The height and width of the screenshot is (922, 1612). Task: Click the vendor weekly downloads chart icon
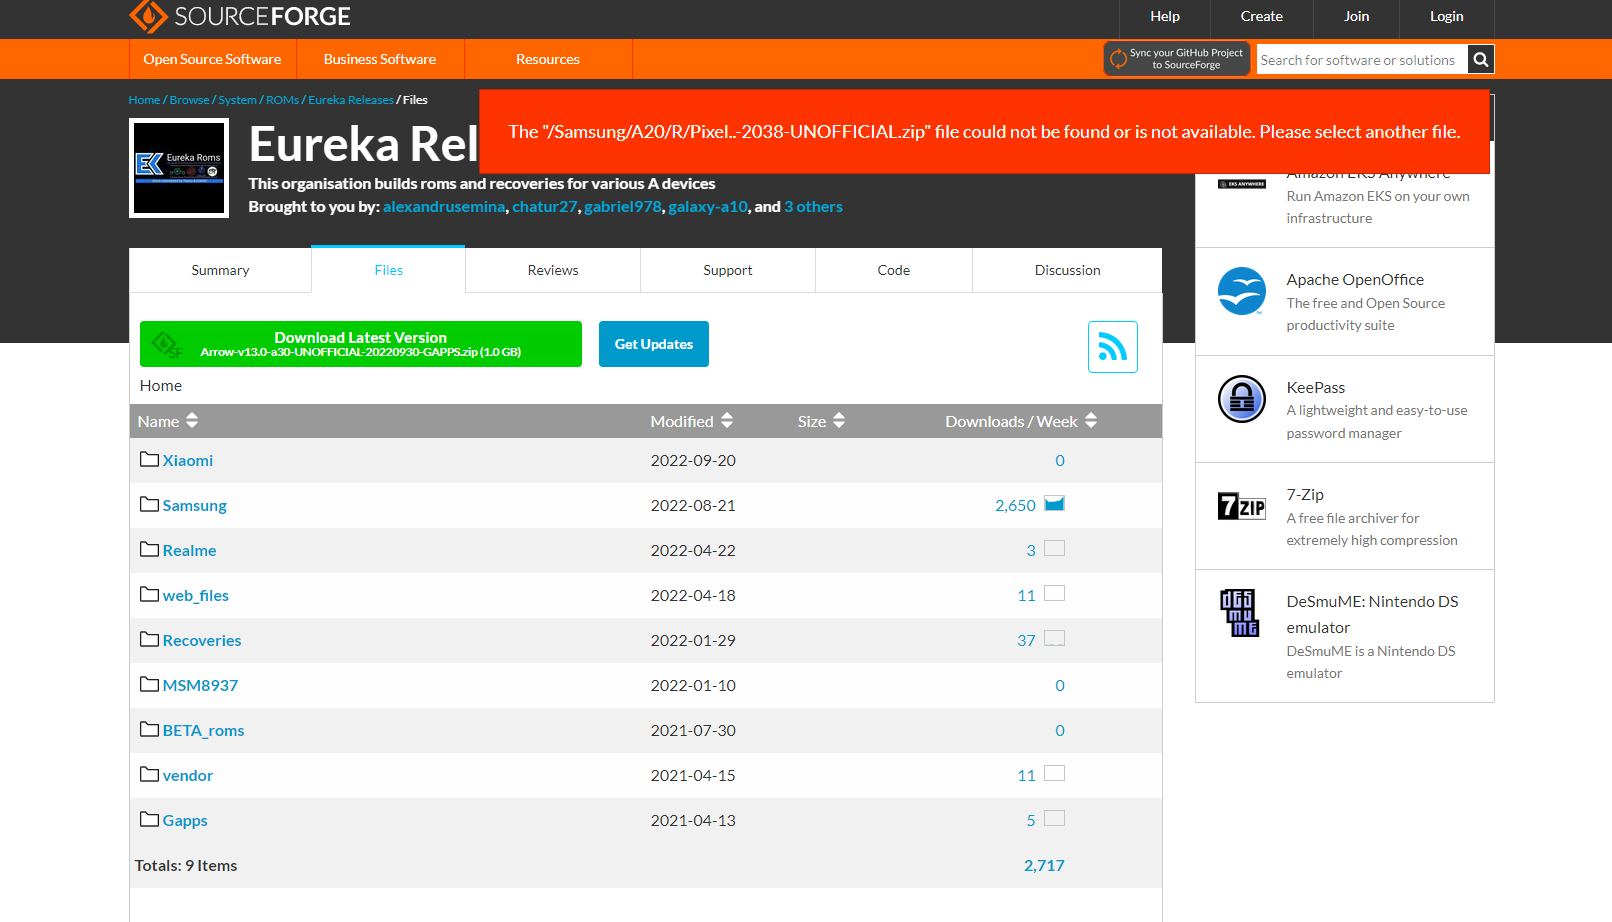pos(1054,773)
